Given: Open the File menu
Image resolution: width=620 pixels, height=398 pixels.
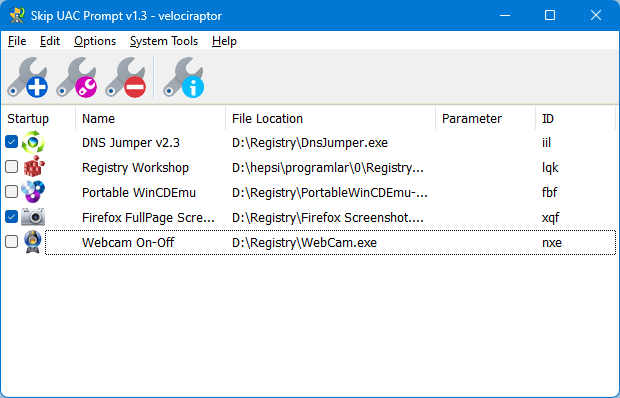Looking at the screenshot, I should click(17, 41).
